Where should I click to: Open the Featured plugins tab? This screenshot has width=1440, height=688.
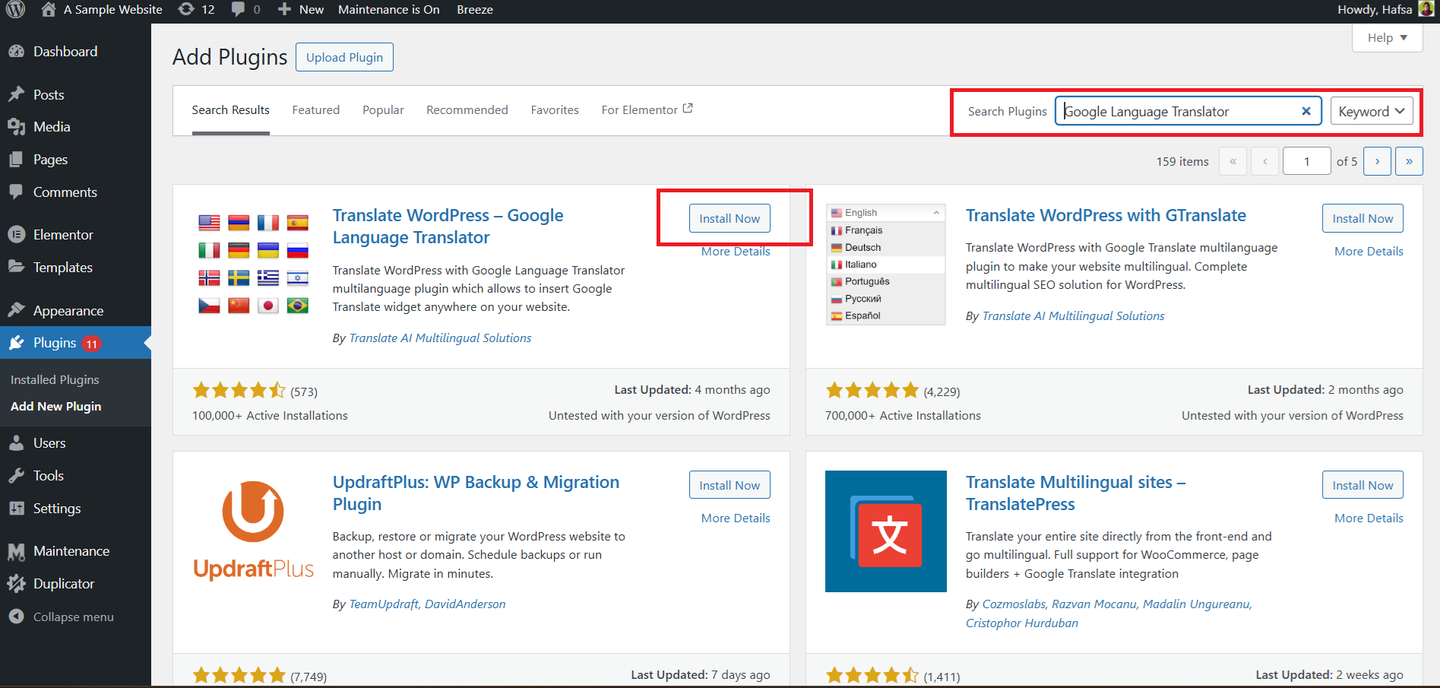[x=315, y=109]
